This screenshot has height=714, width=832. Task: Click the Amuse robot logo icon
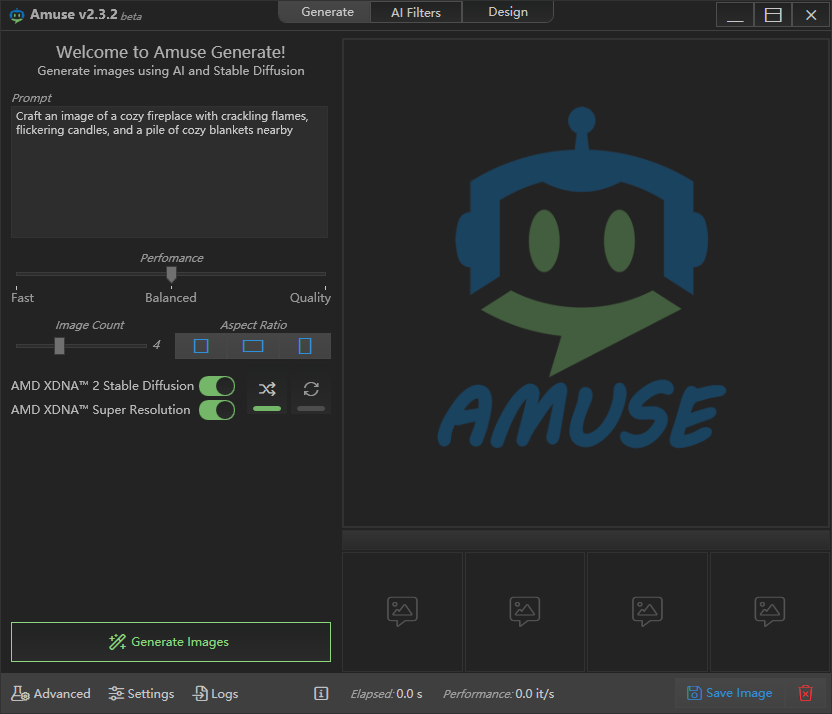click(x=17, y=15)
